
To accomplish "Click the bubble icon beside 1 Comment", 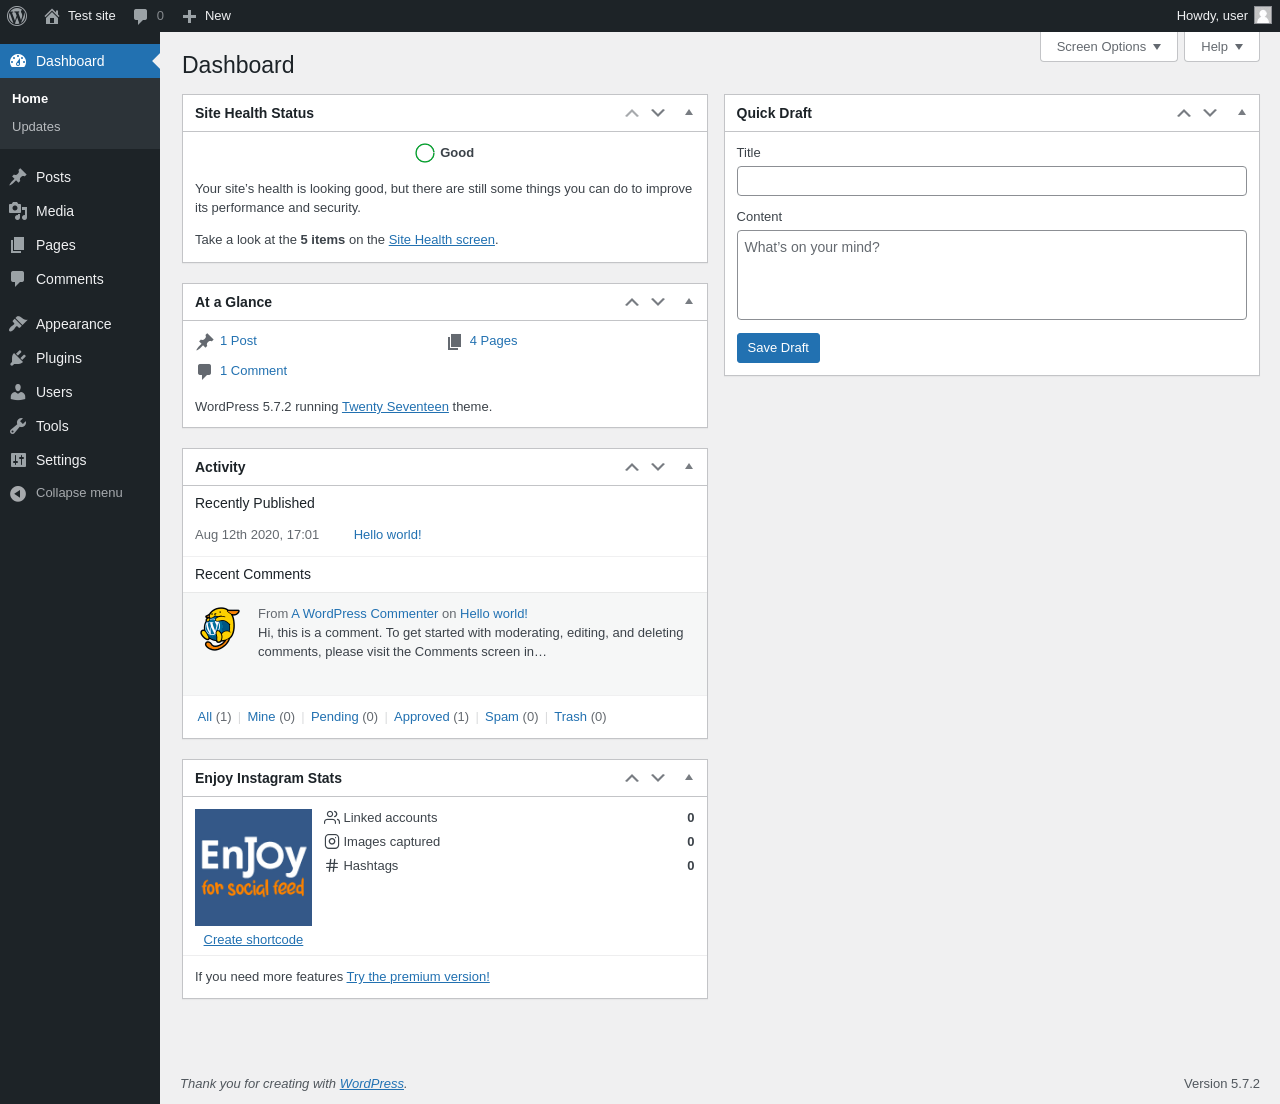I will coord(205,372).
